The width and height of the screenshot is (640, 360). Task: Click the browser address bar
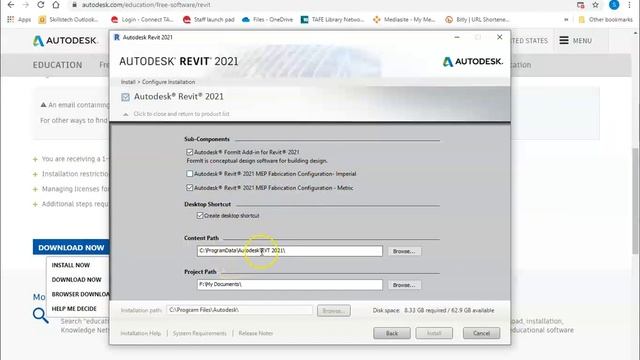coord(318,5)
